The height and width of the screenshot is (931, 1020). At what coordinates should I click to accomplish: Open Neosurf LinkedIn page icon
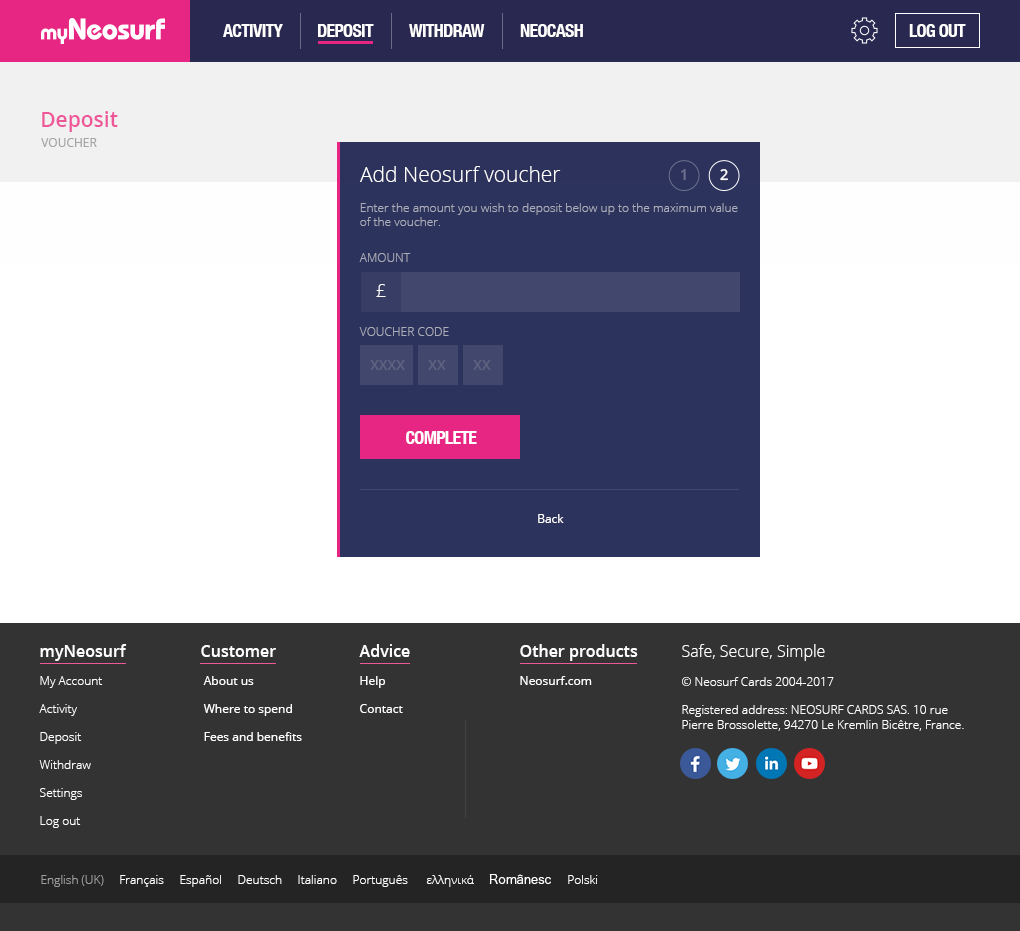pos(771,763)
